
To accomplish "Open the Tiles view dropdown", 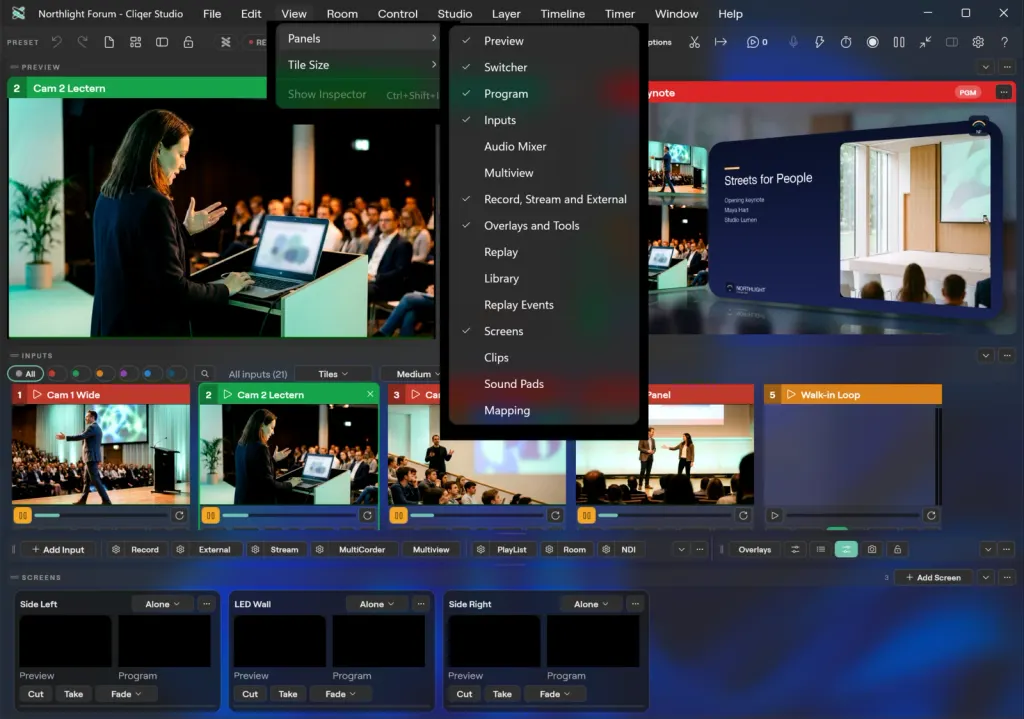I will point(333,374).
